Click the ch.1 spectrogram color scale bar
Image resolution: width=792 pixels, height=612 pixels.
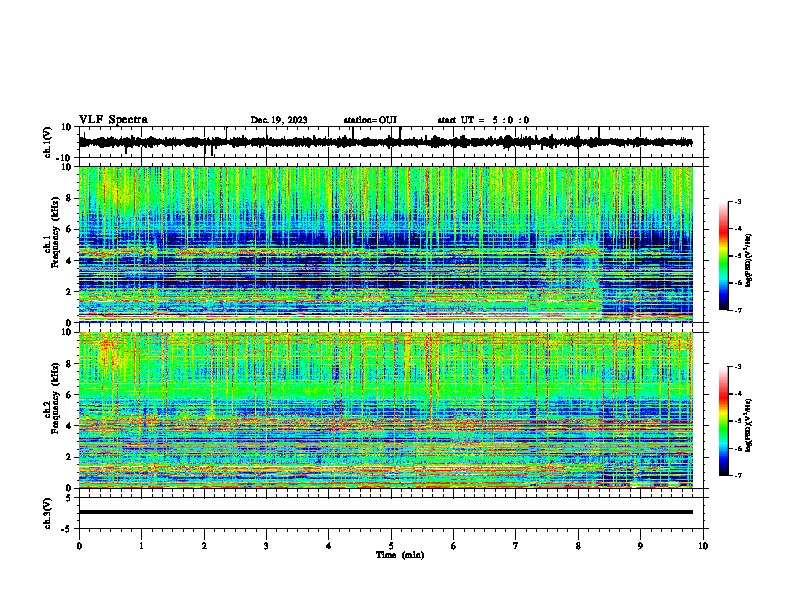pyautogui.click(x=724, y=256)
